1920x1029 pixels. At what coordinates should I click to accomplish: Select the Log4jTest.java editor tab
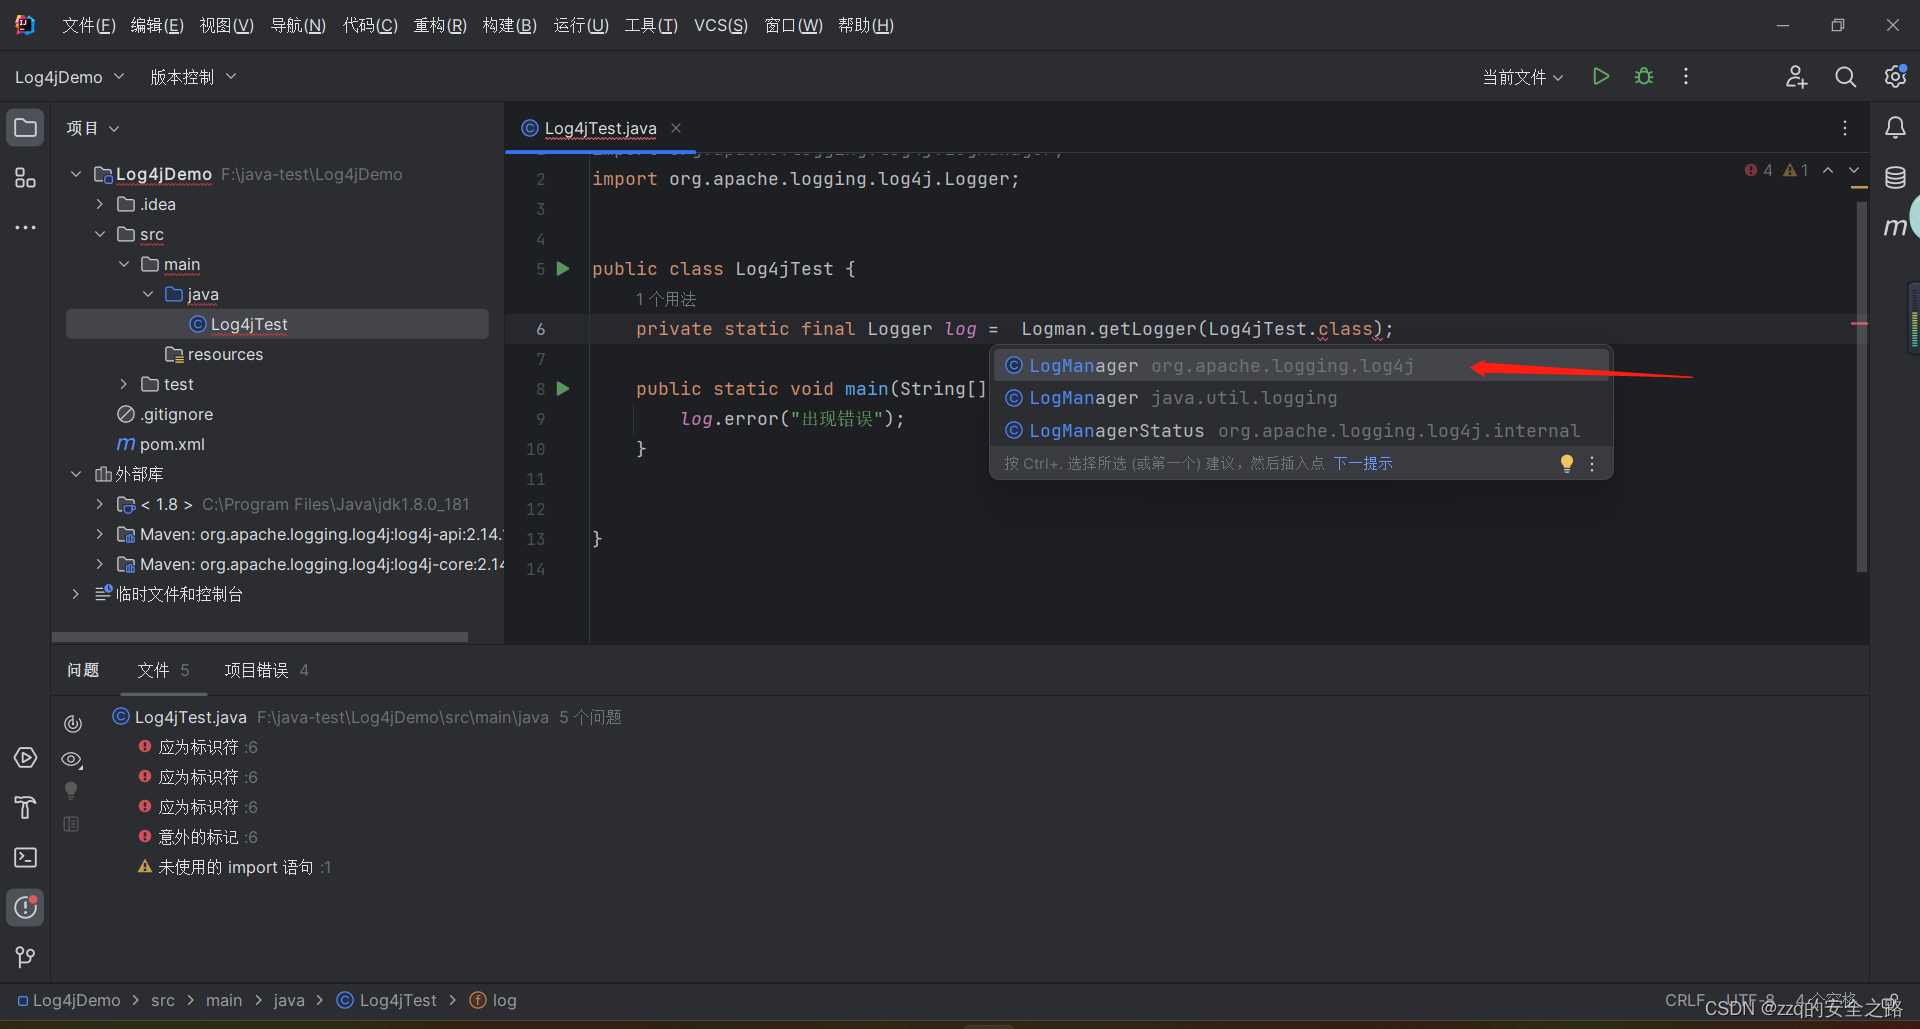pyautogui.click(x=600, y=128)
